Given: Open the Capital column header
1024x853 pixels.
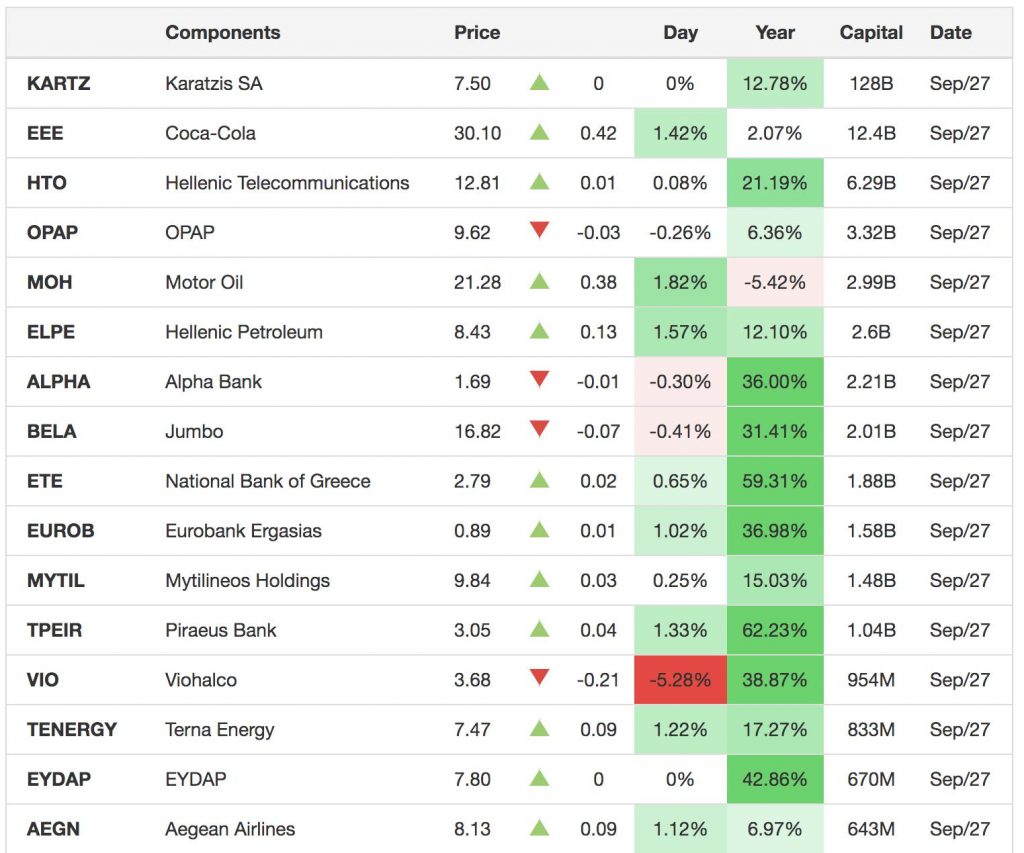Looking at the screenshot, I should coord(870,32).
